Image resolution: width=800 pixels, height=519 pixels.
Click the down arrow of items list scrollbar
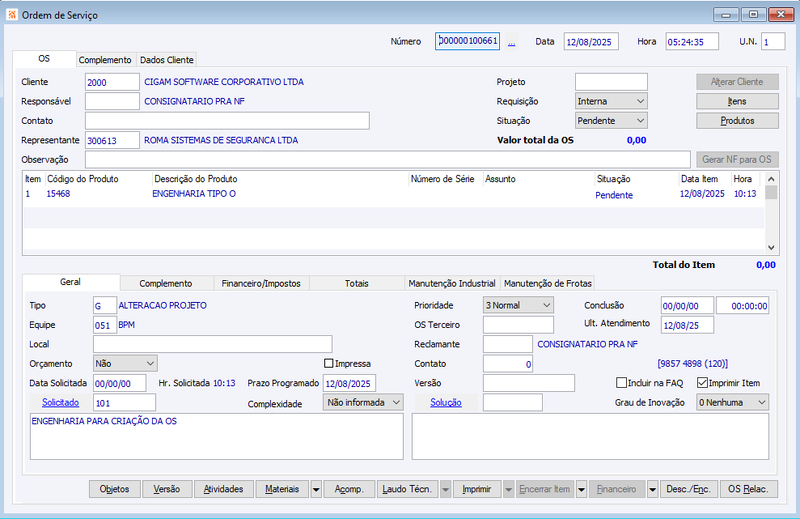pos(771,248)
